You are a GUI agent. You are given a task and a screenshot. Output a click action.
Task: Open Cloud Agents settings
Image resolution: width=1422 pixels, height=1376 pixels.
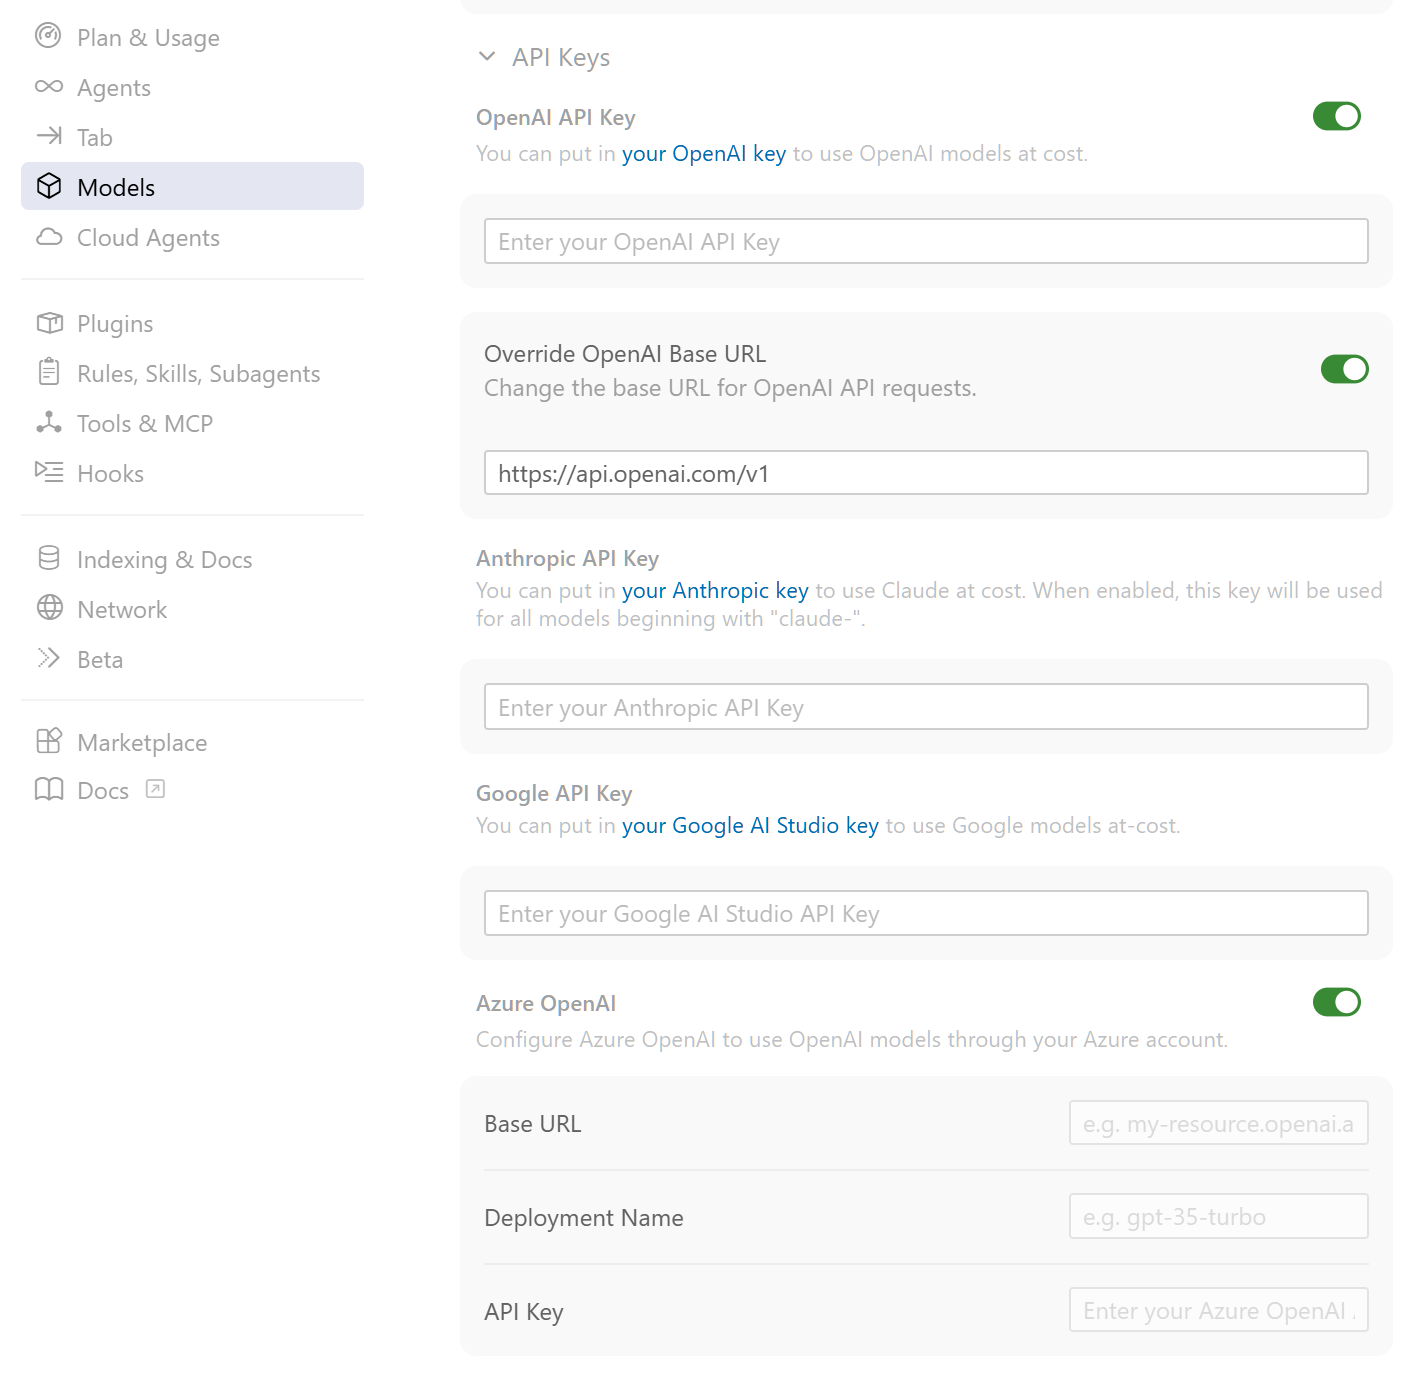[x=192, y=237]
